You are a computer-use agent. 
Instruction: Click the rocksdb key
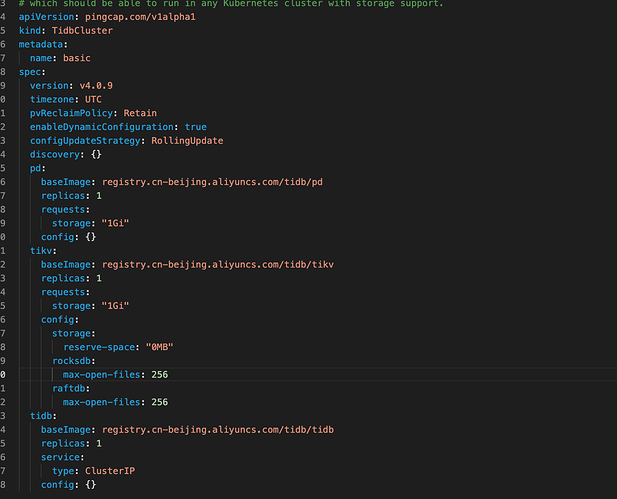coord(71,361)
